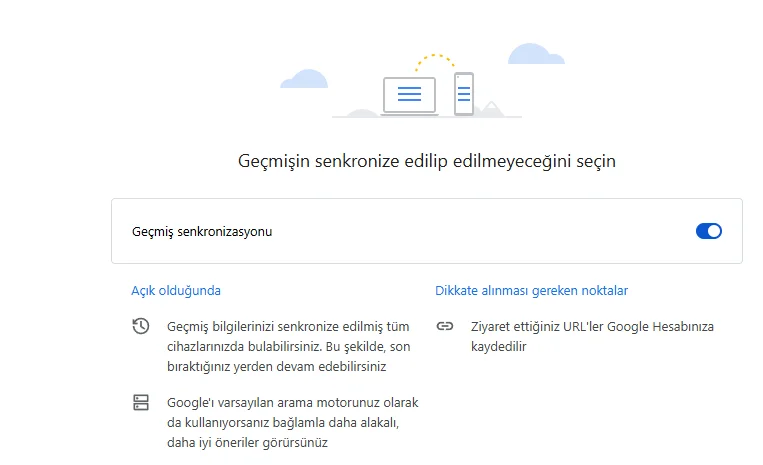
Task: Click the search engine server icon
Action: pos(141,402)
